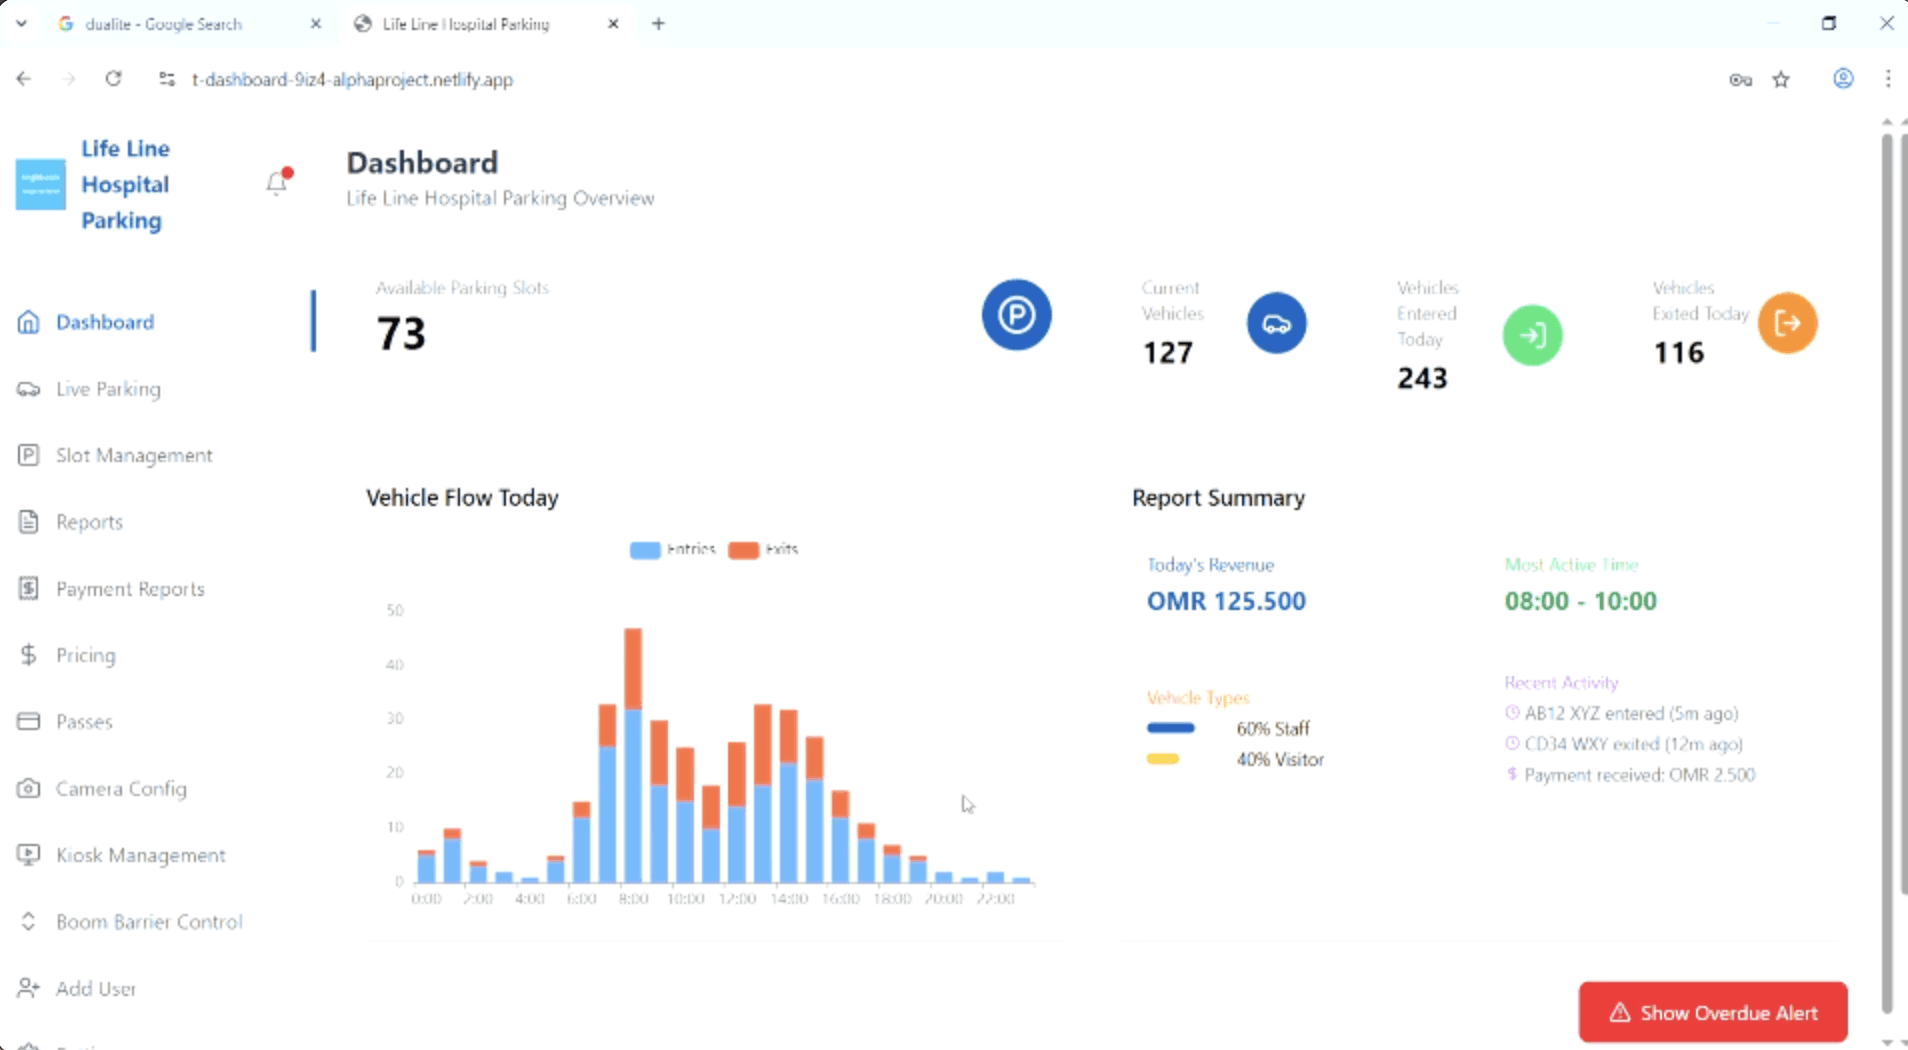Click the Boom Barrier Control arrows icon
1908x1050 pixels.
(29, 921)
